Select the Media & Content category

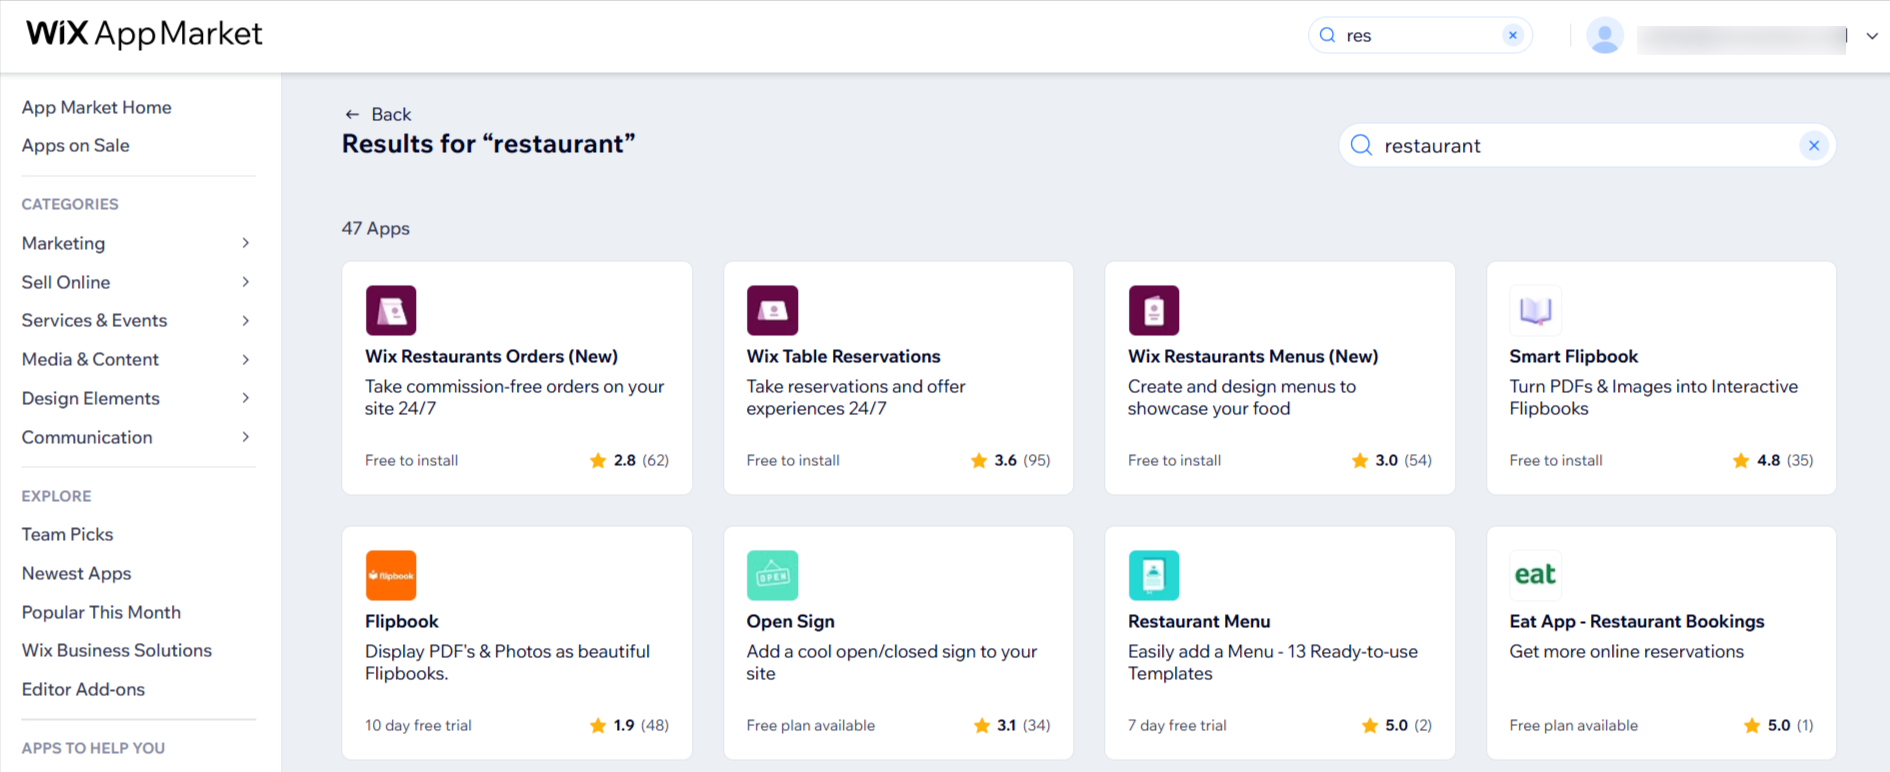[90, 359]
